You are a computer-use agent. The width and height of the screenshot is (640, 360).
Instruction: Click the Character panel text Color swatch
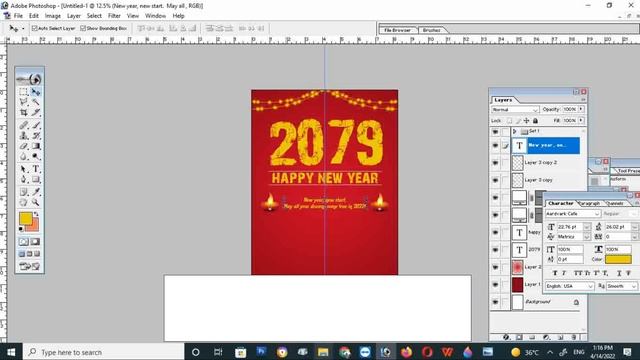(618, 259)
